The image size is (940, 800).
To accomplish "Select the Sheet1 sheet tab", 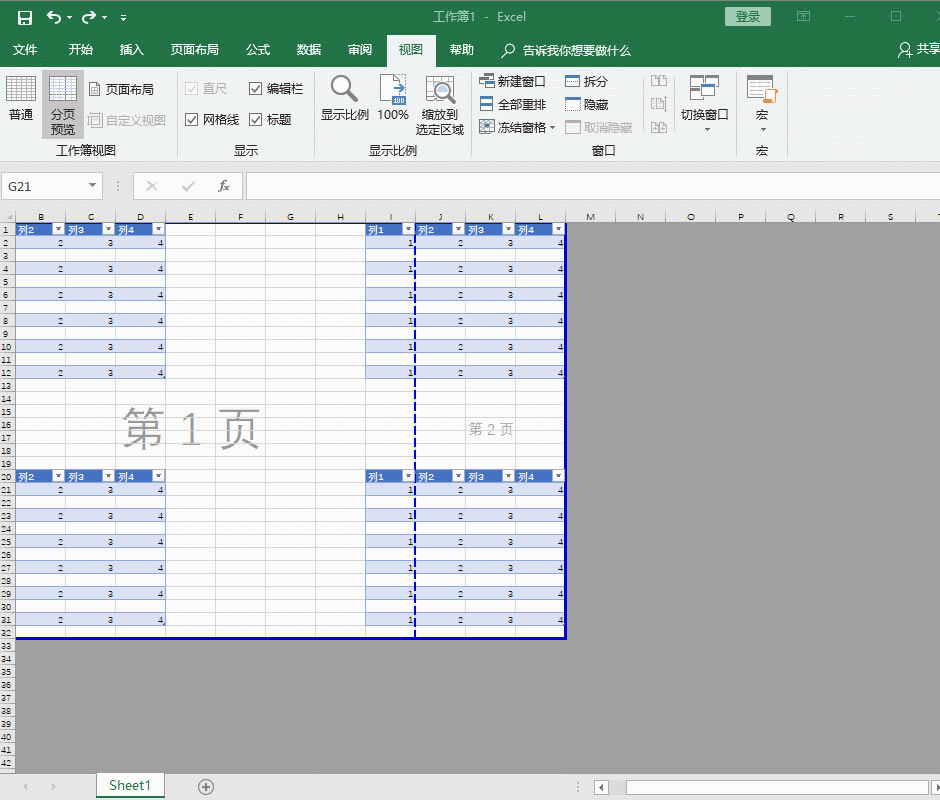I will pyautogui.click(x=129, y=786).
